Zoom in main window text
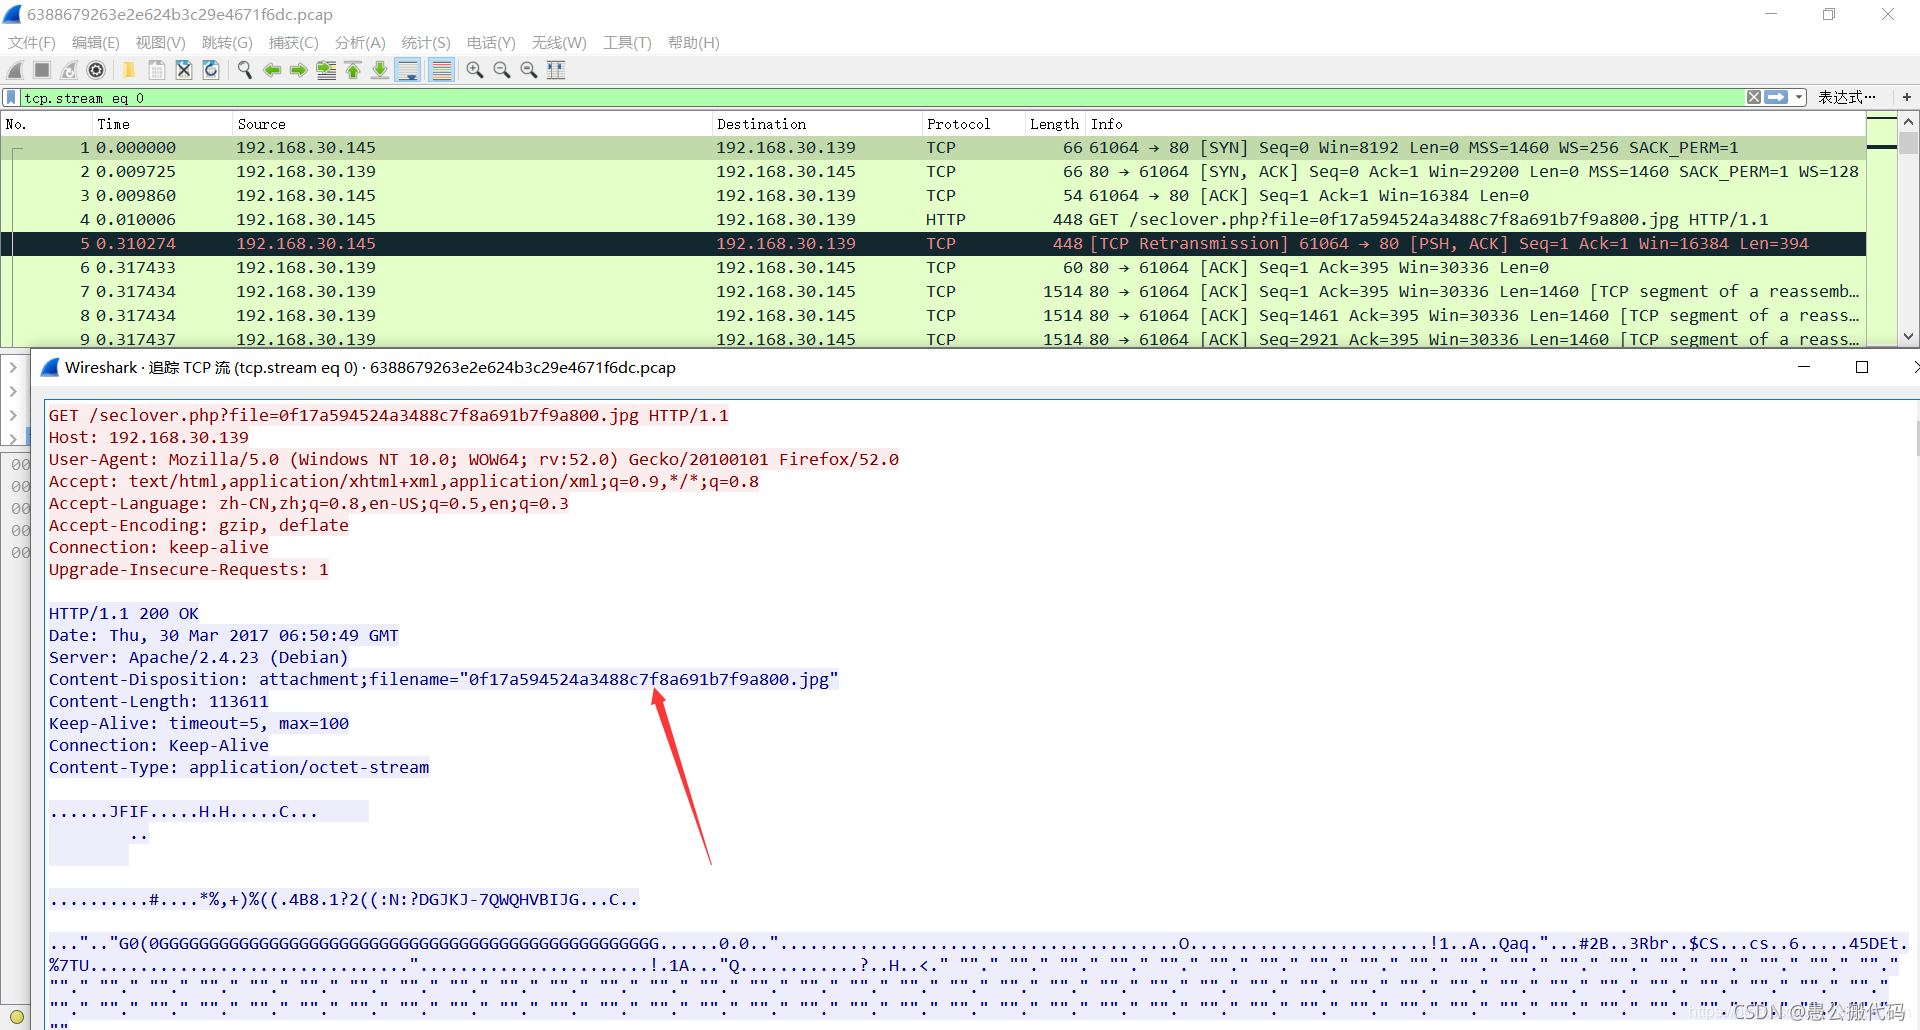This screenshot has height=1030, width=1920. click(x=475, y=70)
